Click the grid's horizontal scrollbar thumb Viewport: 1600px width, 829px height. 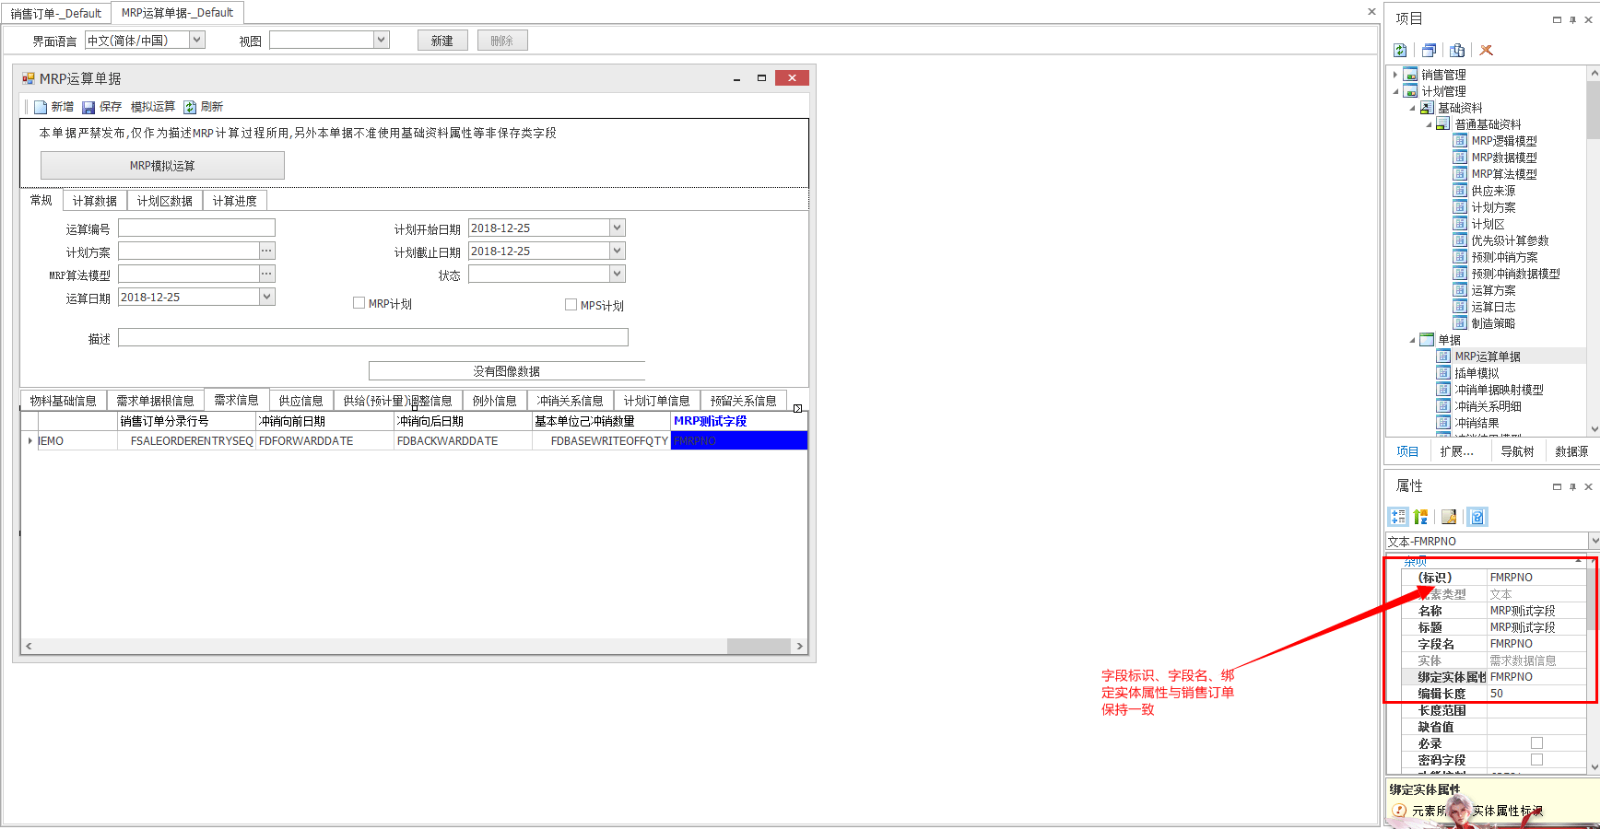coord(758,646)
